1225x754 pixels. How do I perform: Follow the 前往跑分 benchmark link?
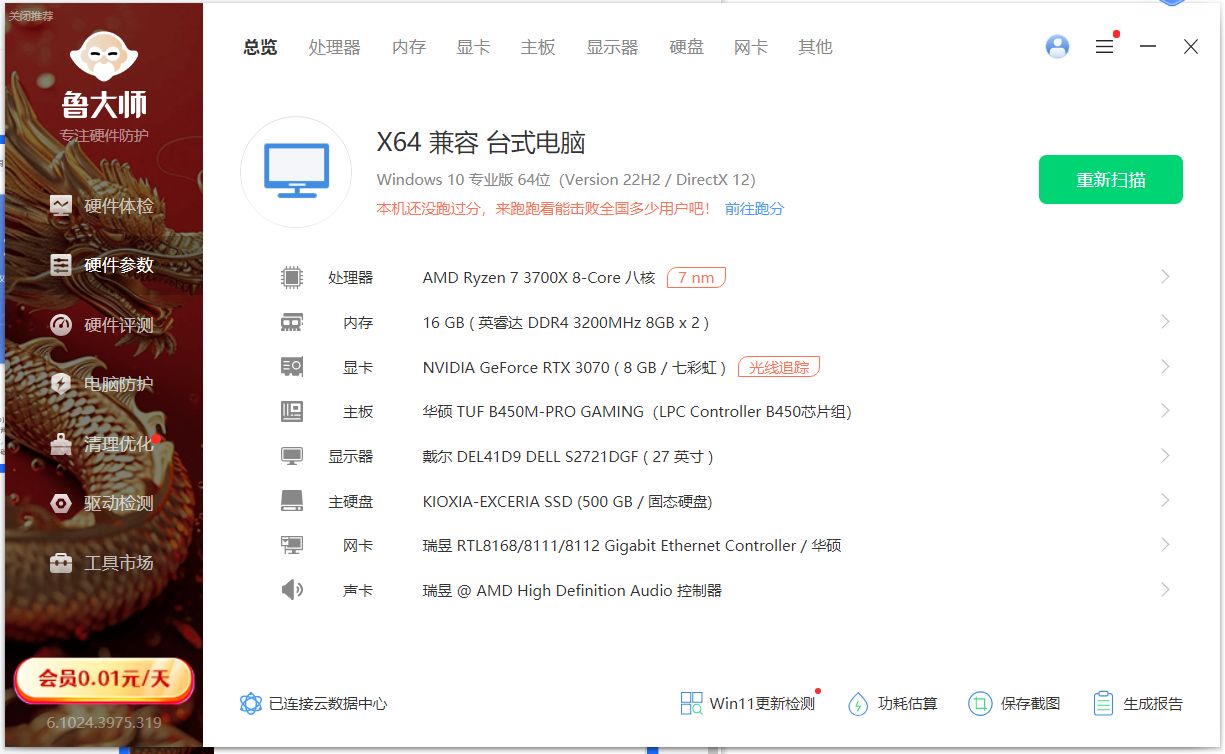tap(753, 208)
